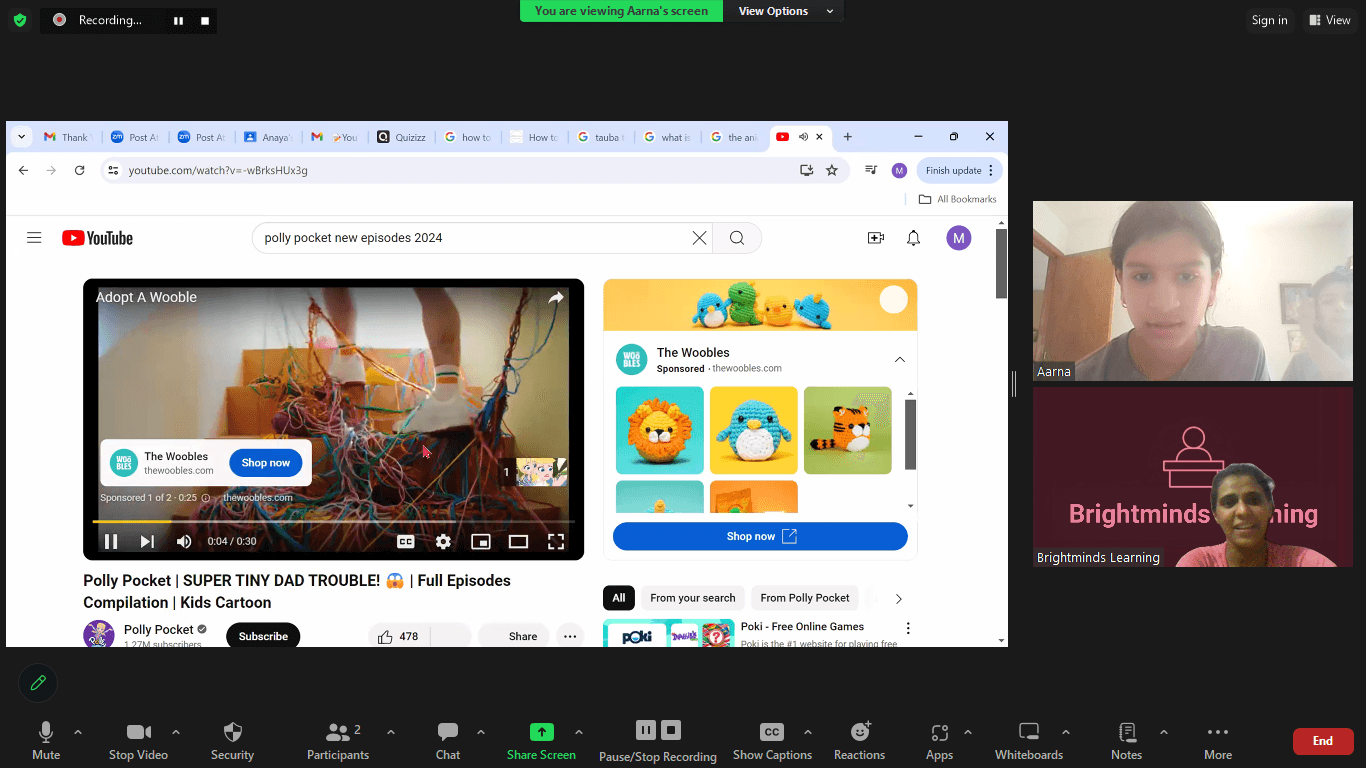Open Zoom Whiteboards
This screenshot has height=768, width=1366.
tap(1029, 740)
